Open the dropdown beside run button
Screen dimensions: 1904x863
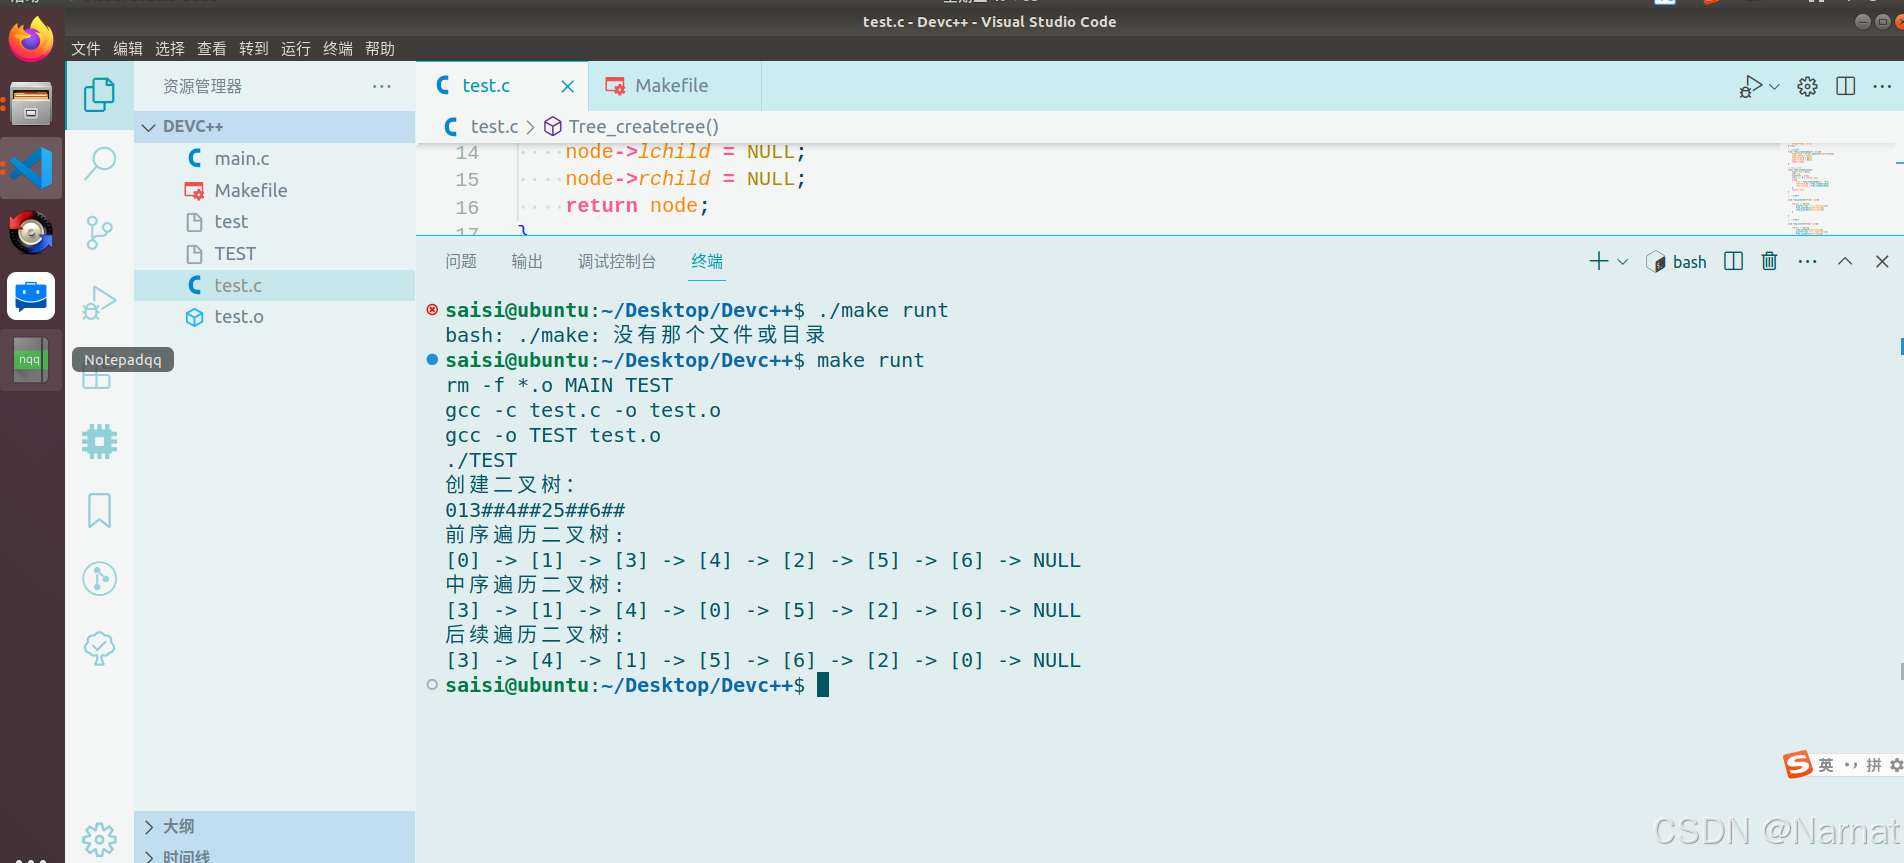click(x=1774, y=86)
